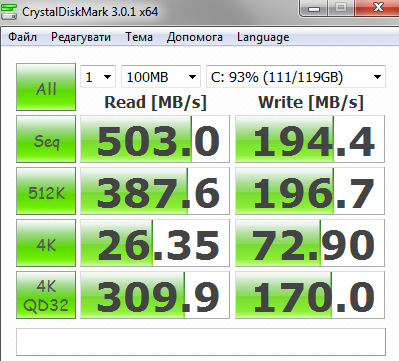The image size is (399, 361).
Task: Click the CrystalDiskMark title bar icon
Action: pos(9,11)
